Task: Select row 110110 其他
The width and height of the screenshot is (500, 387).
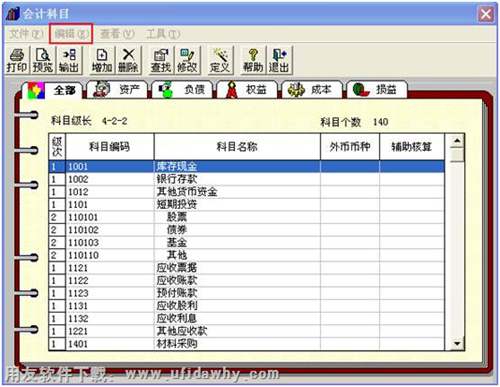Action: (247, 255)
